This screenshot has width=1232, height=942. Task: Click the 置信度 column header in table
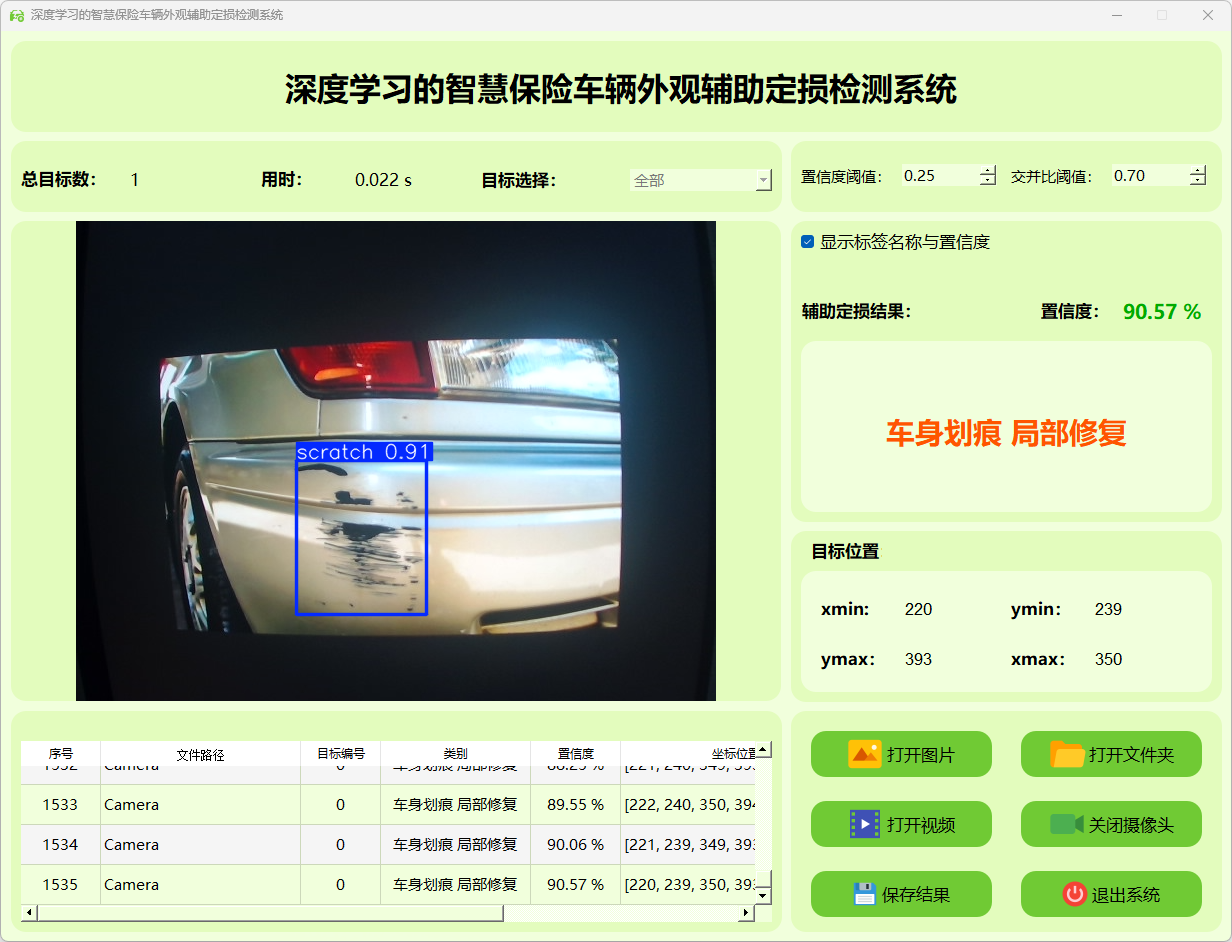click(x=575, y=754)
